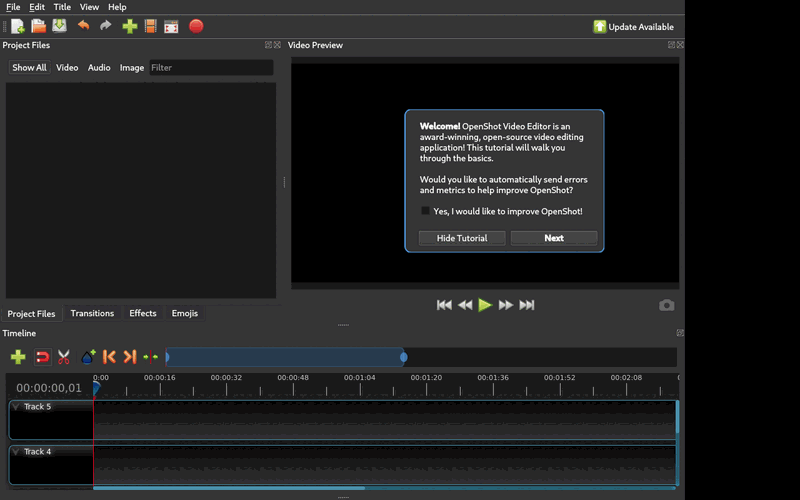800x500 pixels.
Task: Toggle timeline snapping magnet icon
Action: (42, 357)
